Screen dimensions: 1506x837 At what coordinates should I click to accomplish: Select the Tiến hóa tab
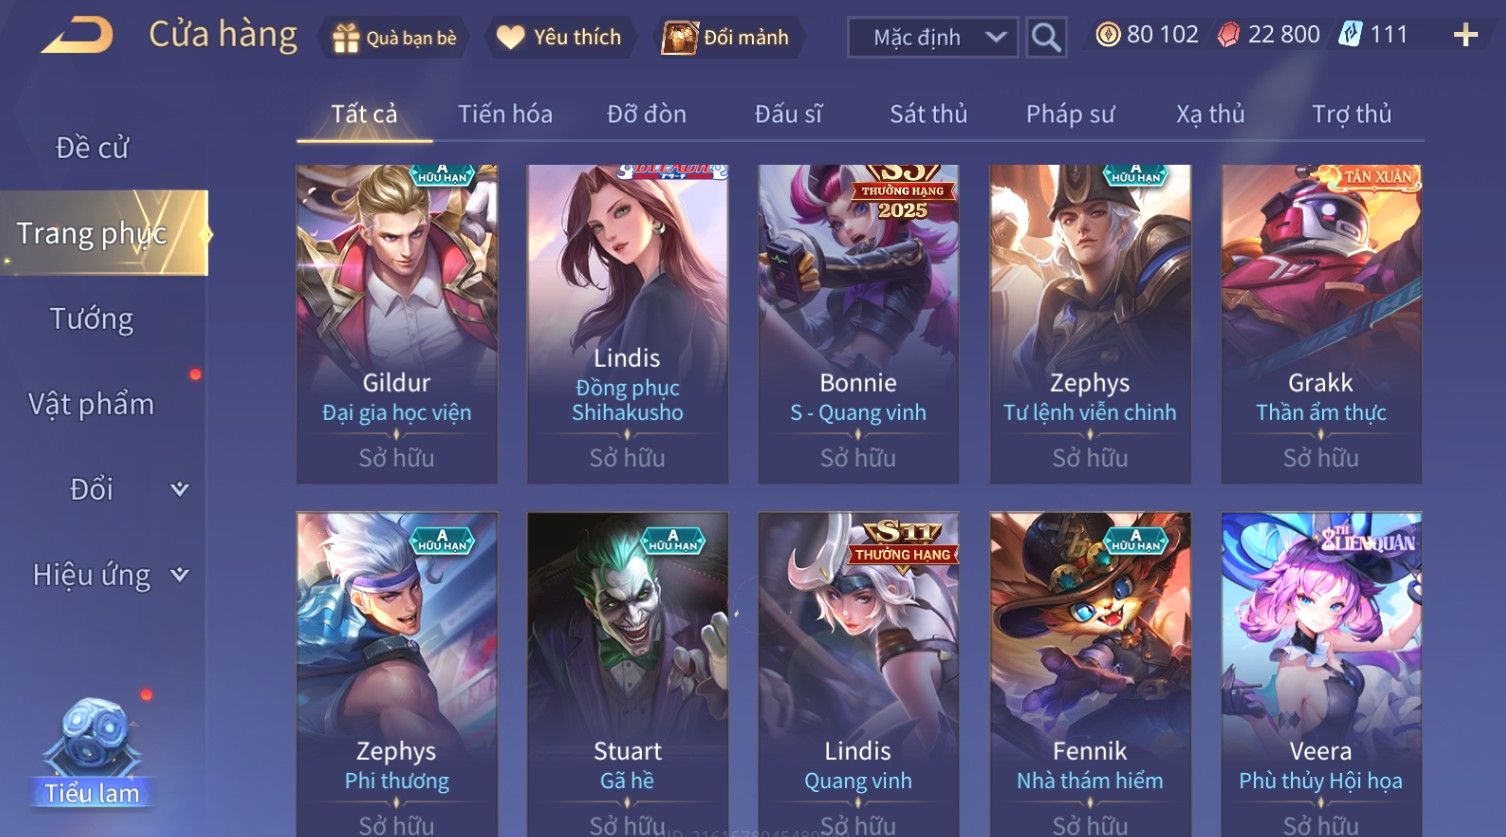coord(505,114)
